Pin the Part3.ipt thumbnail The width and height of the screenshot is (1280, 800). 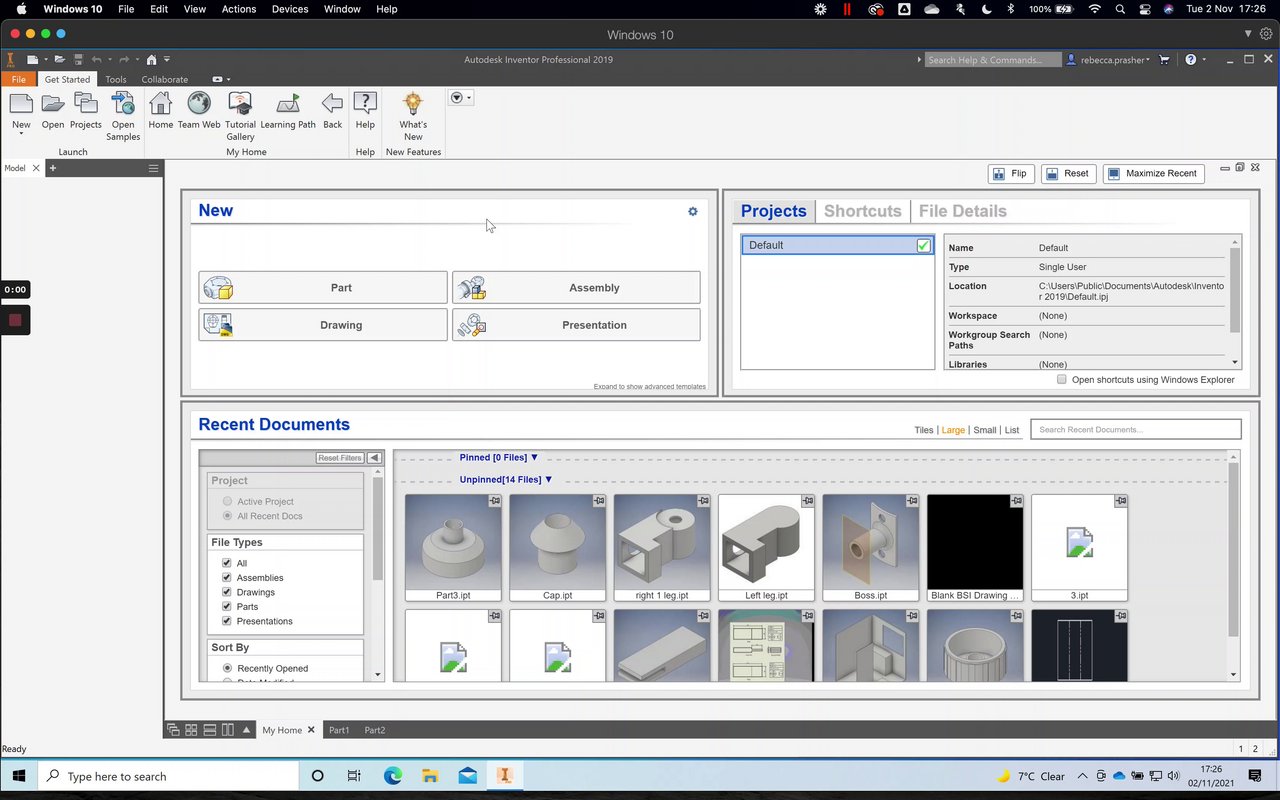pyautogui.click(x=494, y=501)
